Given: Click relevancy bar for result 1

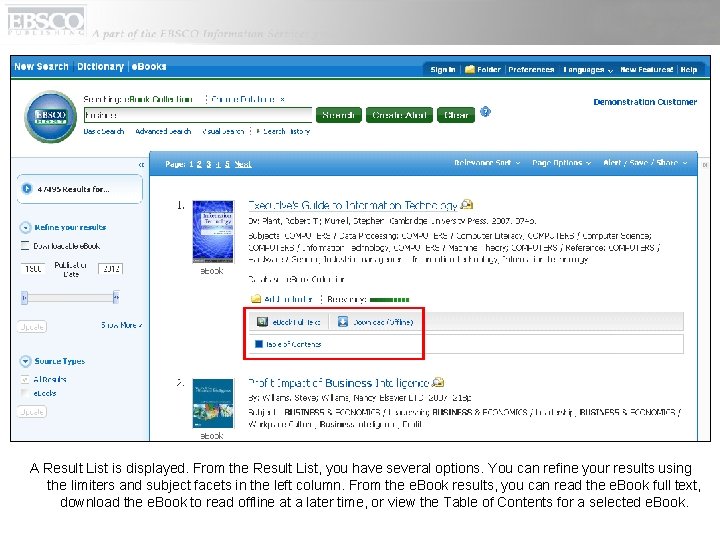Looking at the screenshot, I should (389, 299).
